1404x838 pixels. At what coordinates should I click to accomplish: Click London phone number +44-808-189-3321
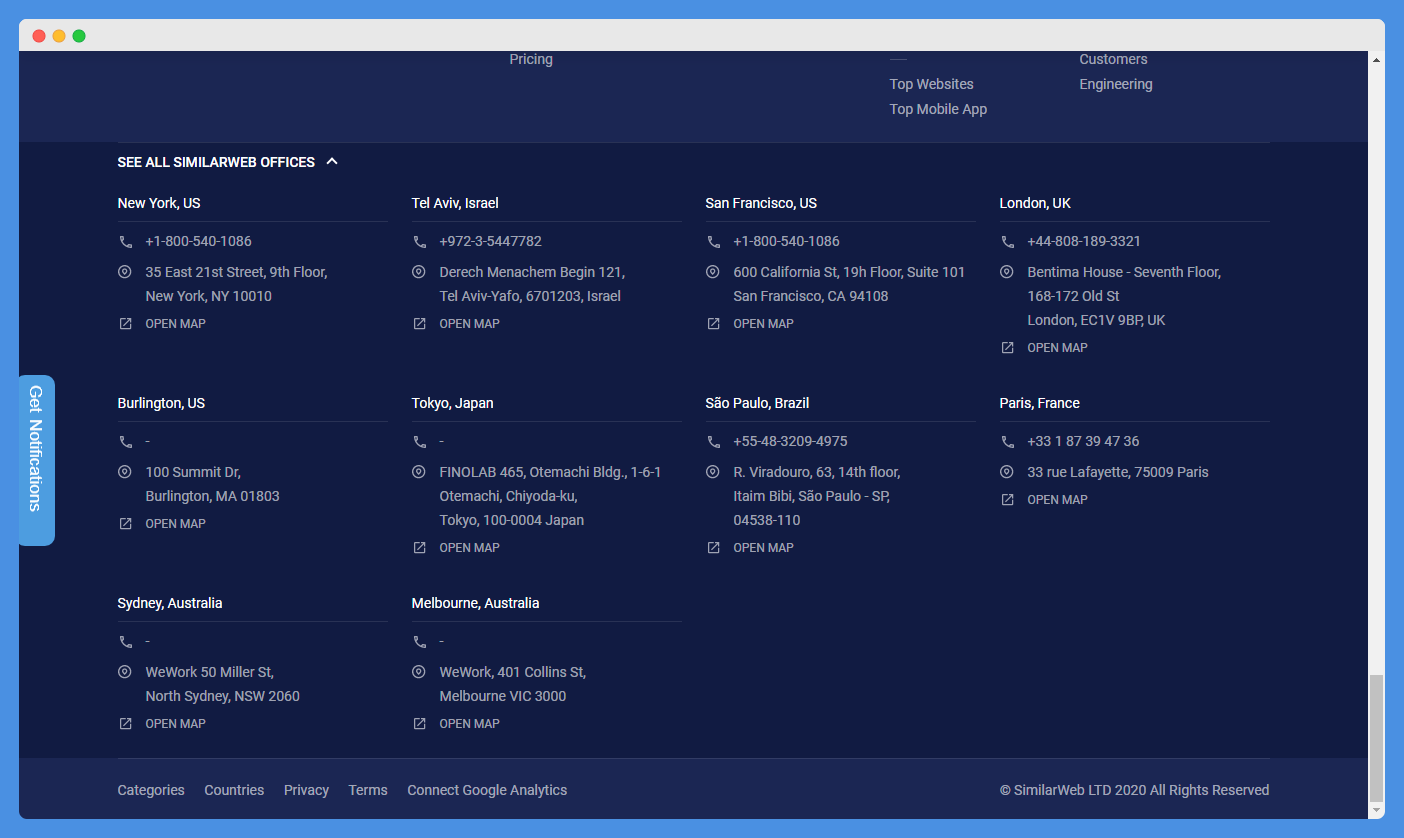(x=1084, y=241)
